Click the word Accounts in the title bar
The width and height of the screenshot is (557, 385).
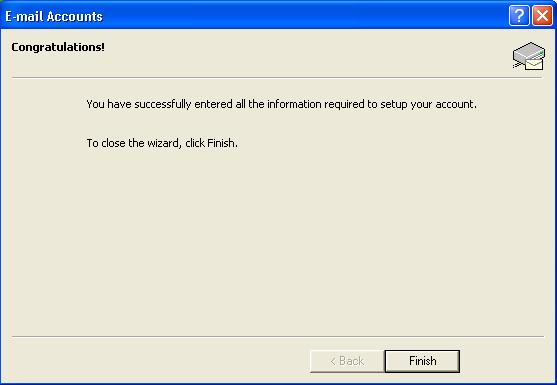pos(75,16)
